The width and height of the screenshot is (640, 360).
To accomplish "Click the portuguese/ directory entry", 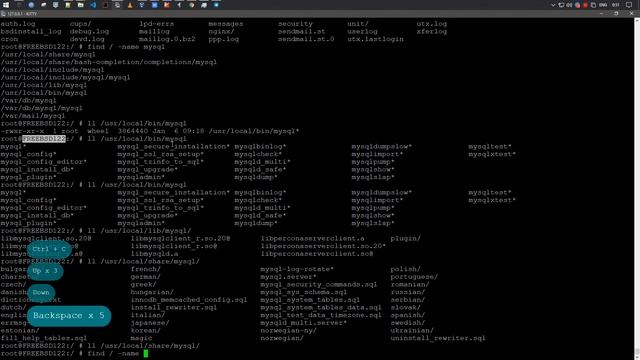I will point(414,277).
